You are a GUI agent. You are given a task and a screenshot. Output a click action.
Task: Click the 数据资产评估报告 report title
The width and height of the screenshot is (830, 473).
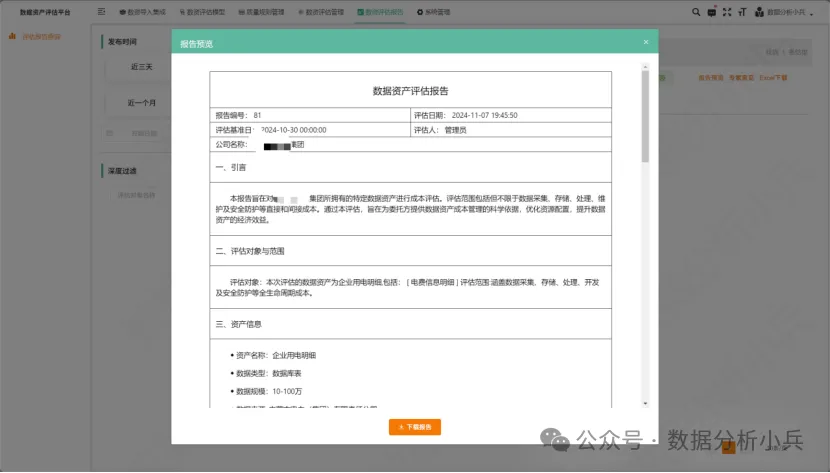pos(410,91)
